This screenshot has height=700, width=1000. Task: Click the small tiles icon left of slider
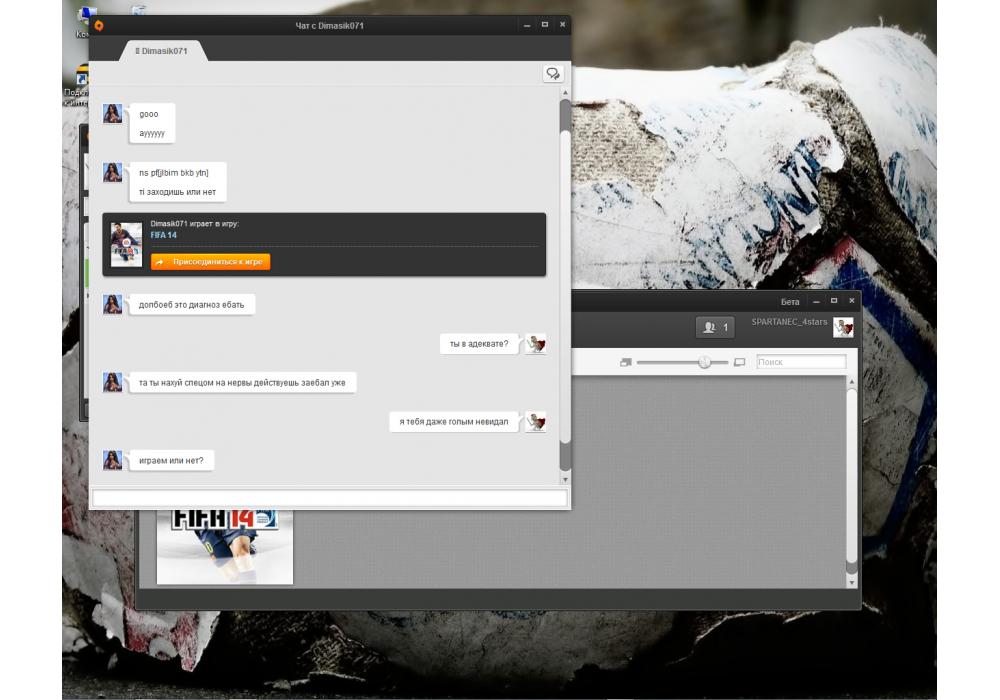(625, 362)
